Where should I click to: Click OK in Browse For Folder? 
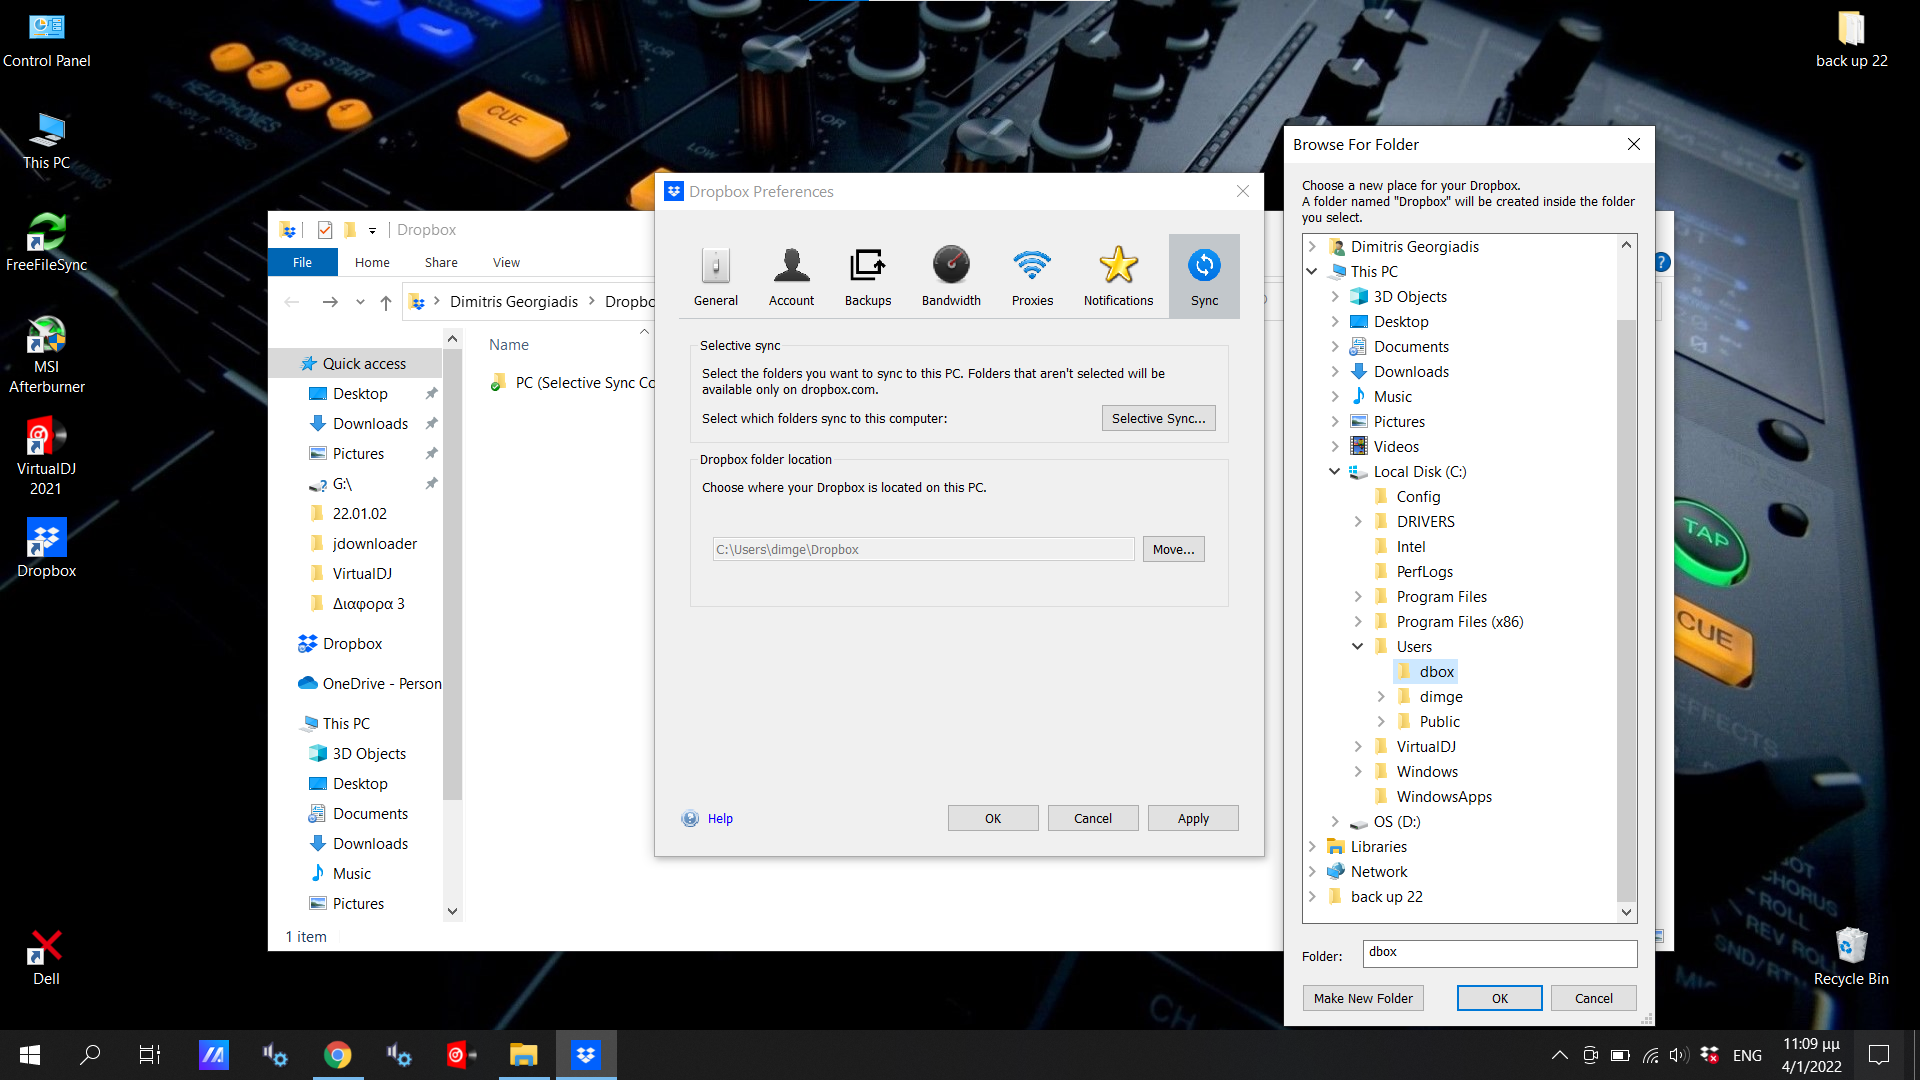(1499, 998)
